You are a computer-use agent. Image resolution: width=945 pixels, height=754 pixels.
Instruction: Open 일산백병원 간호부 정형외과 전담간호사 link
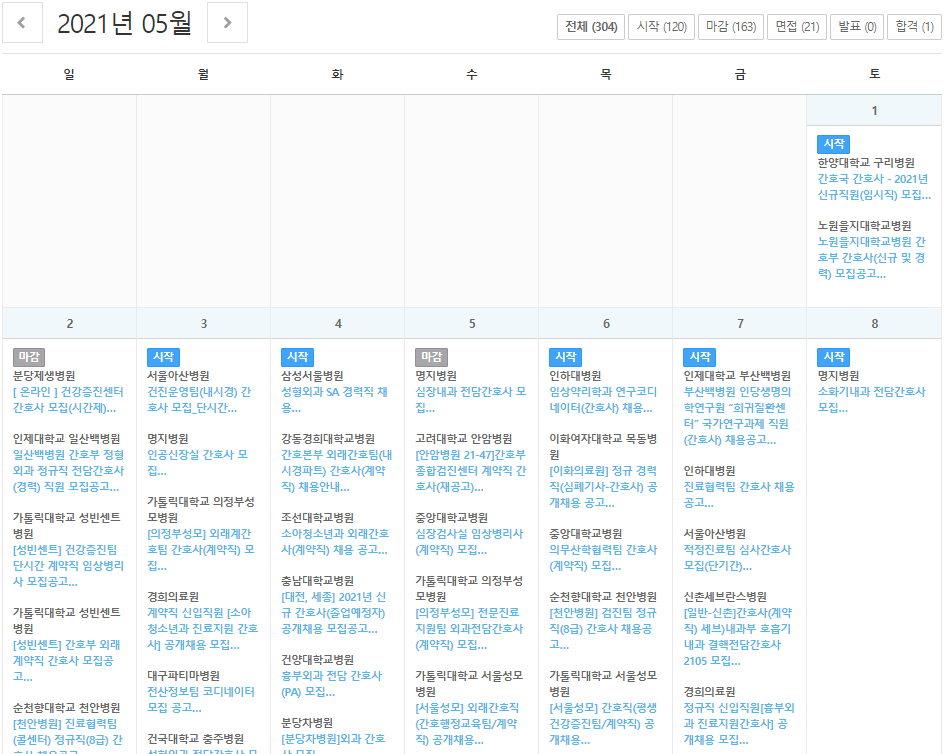click(69, 471)
